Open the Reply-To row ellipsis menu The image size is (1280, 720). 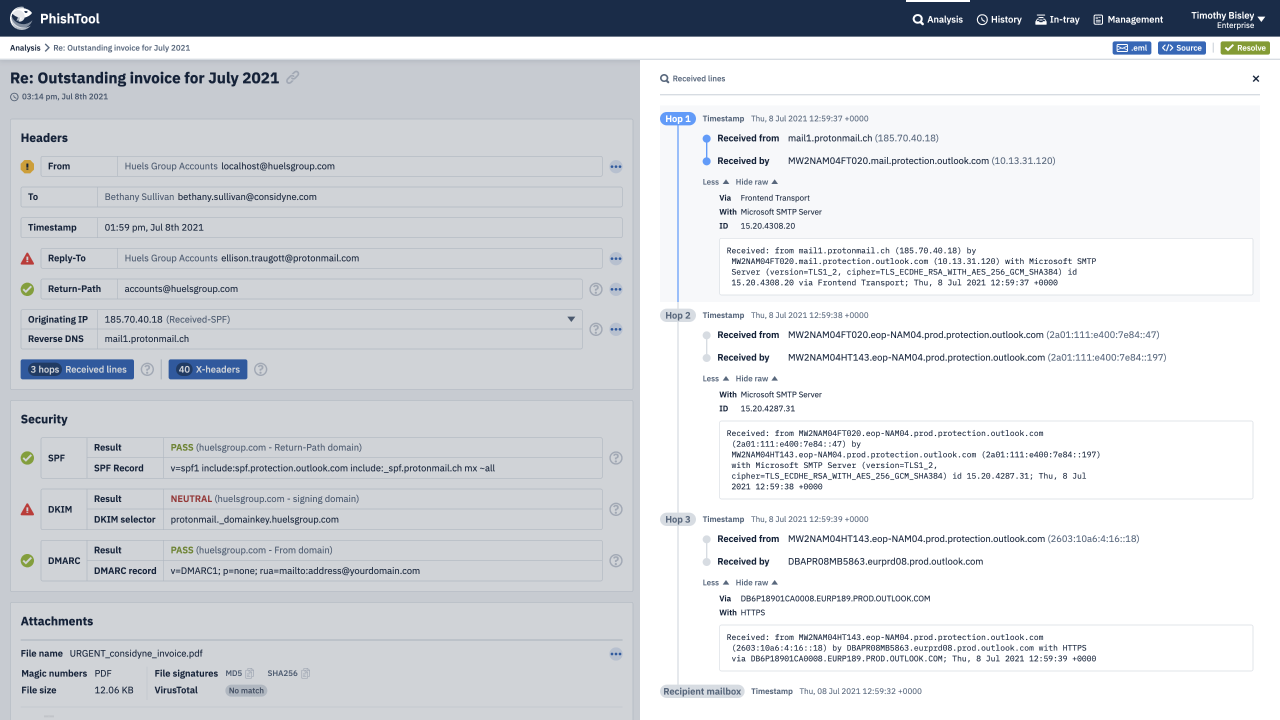[616, 258]
